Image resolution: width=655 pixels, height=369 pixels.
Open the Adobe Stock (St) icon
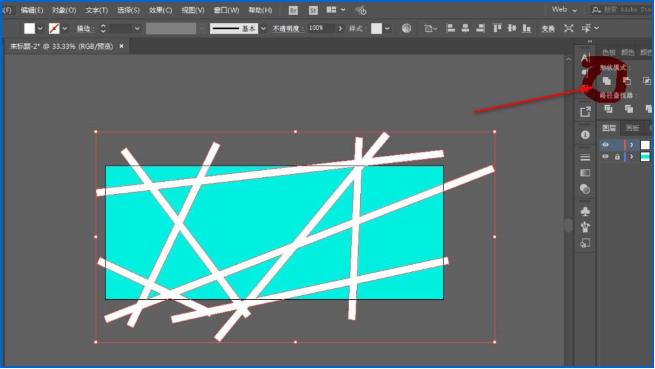pos(313,10)
